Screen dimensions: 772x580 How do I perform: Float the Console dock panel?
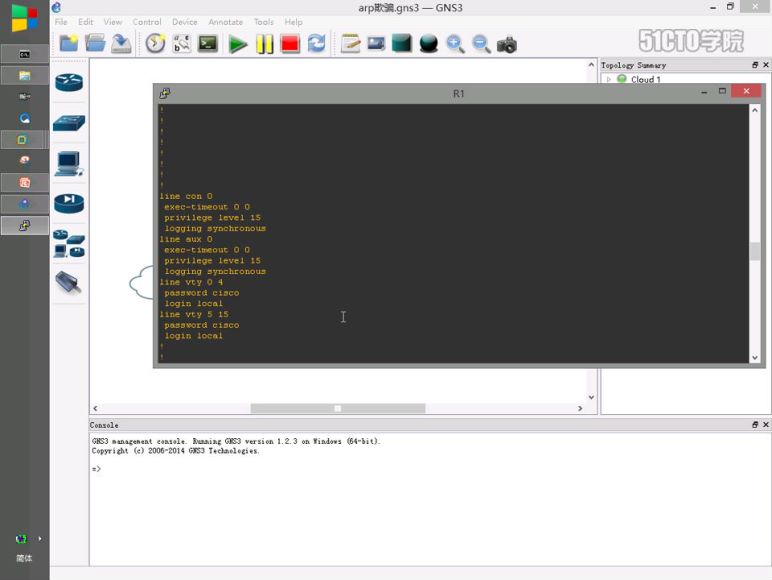(755, 425)
